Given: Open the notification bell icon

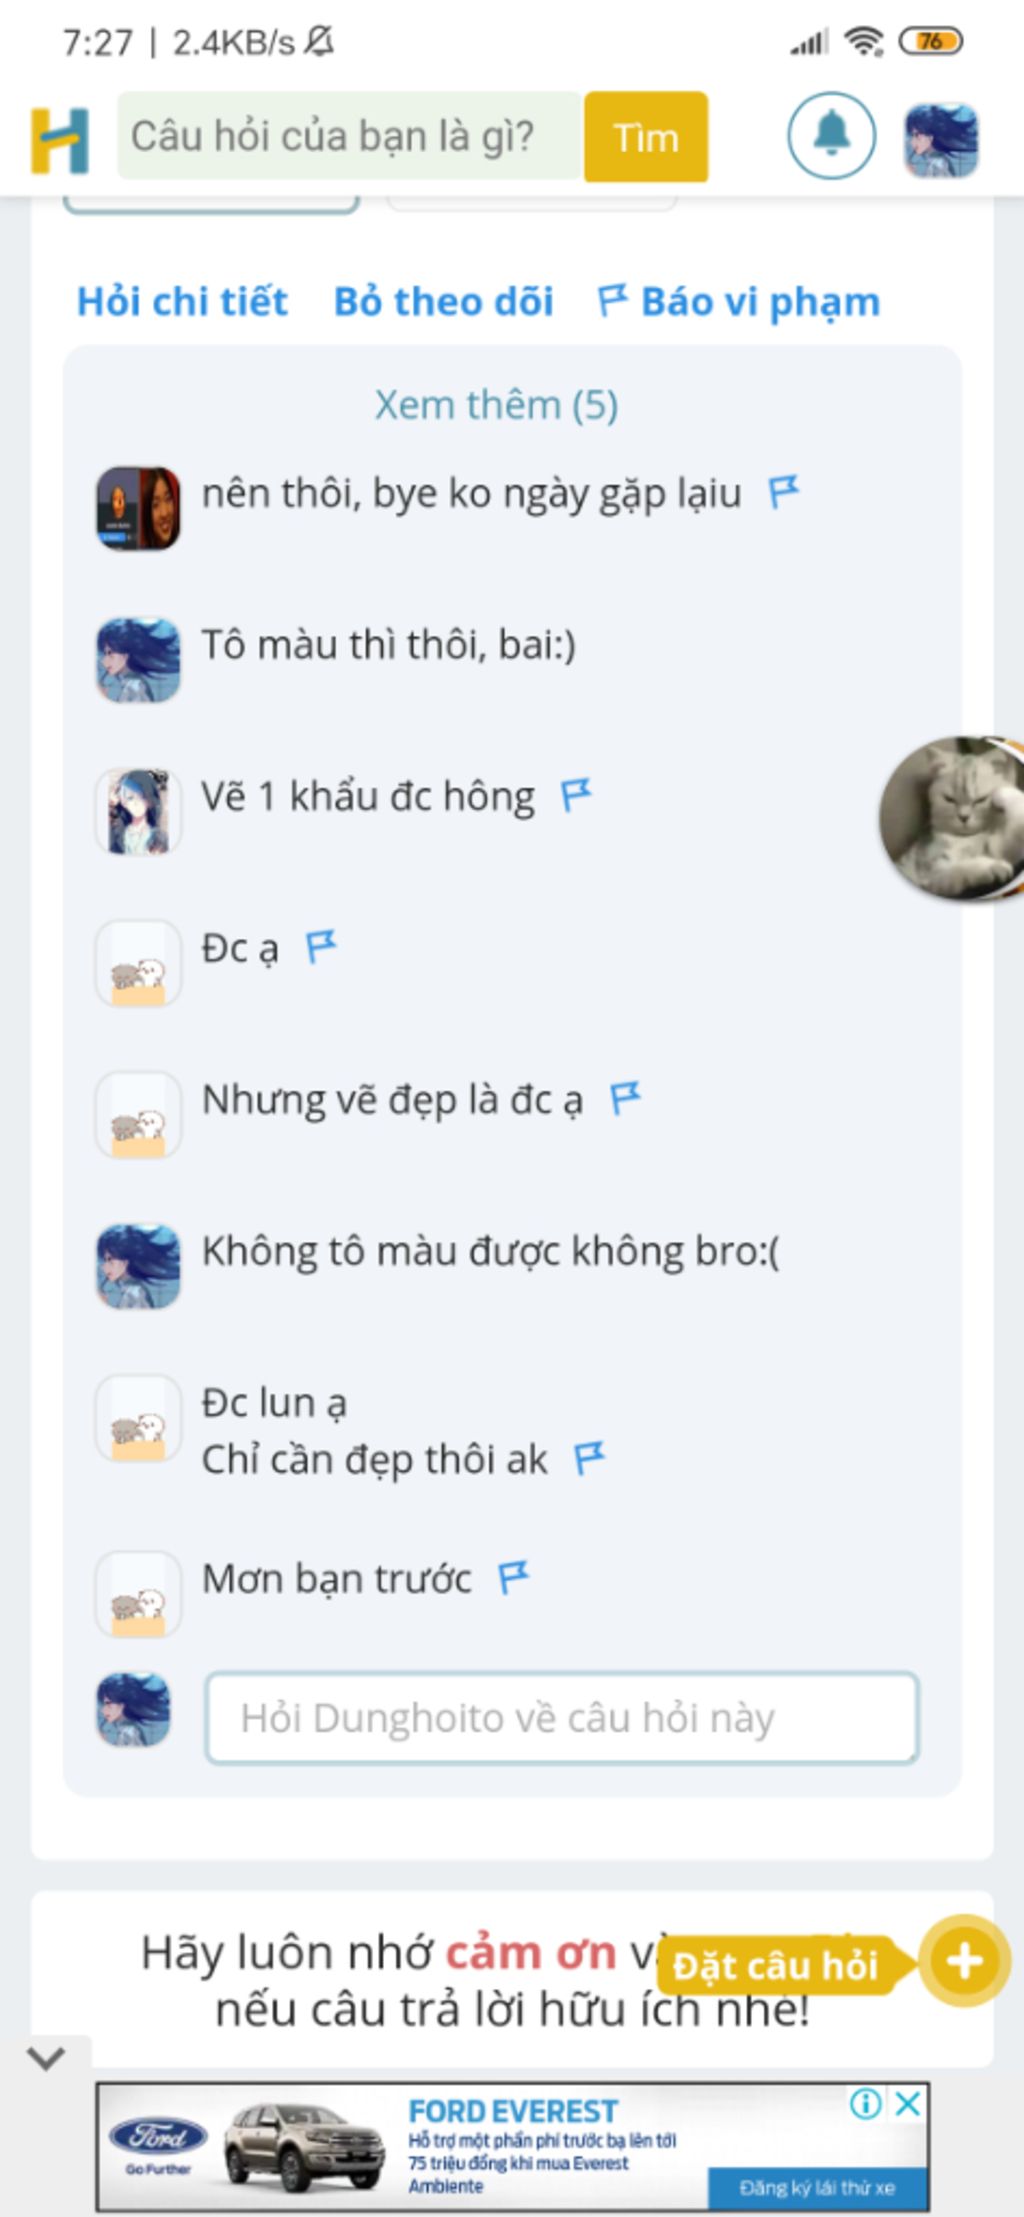Looking at the screenshot, I should pos(831,135).
